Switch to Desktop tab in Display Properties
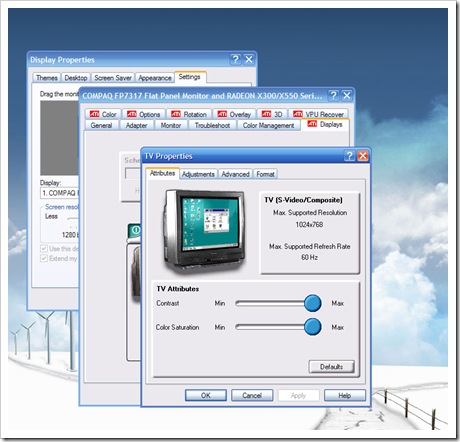Screen dimensions: 460x442 tap(76, 78)
